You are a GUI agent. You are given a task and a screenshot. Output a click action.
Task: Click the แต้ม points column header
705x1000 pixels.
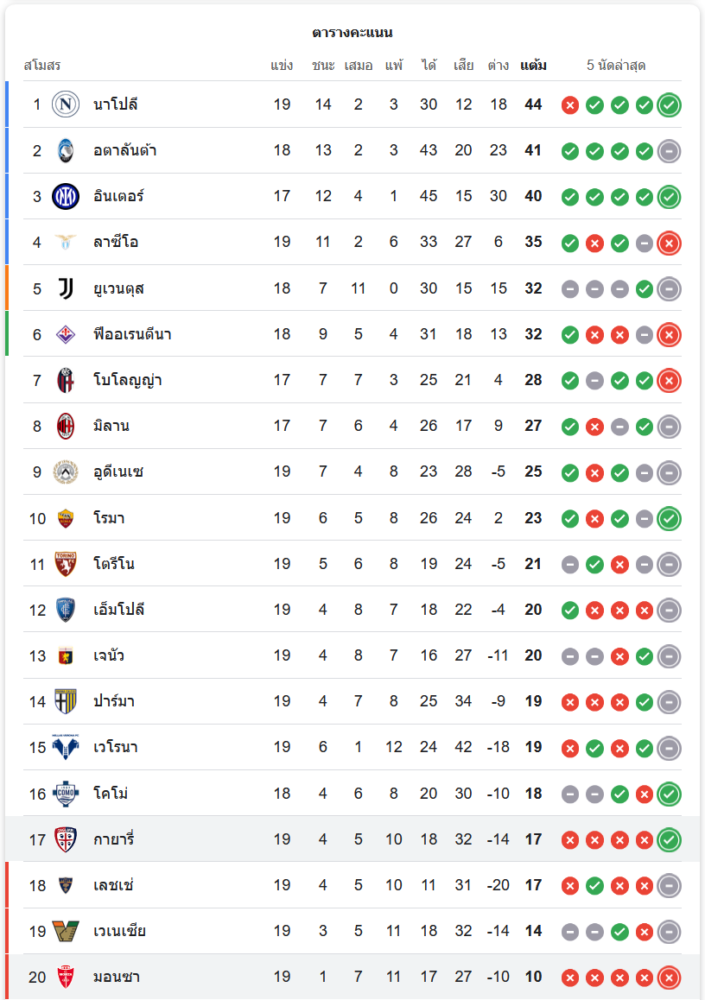pos(533,66)
